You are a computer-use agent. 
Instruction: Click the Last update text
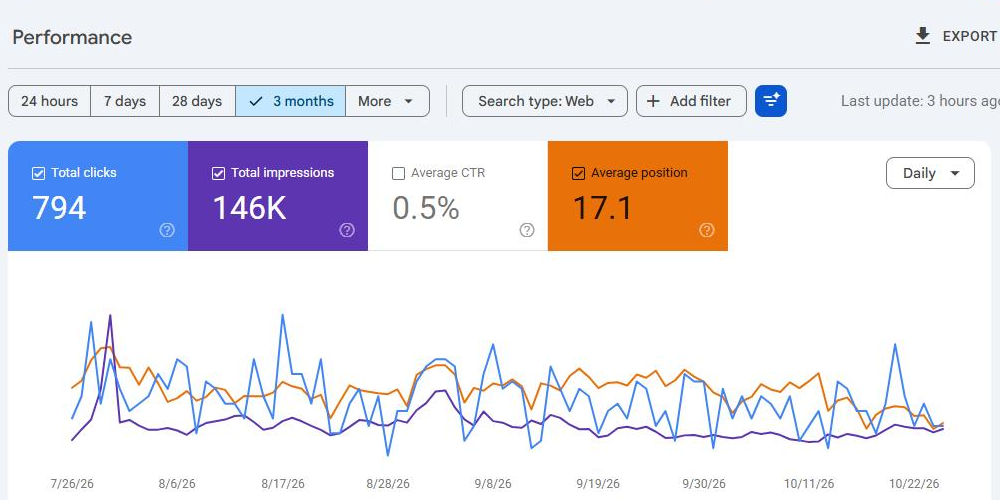point(920,101)
